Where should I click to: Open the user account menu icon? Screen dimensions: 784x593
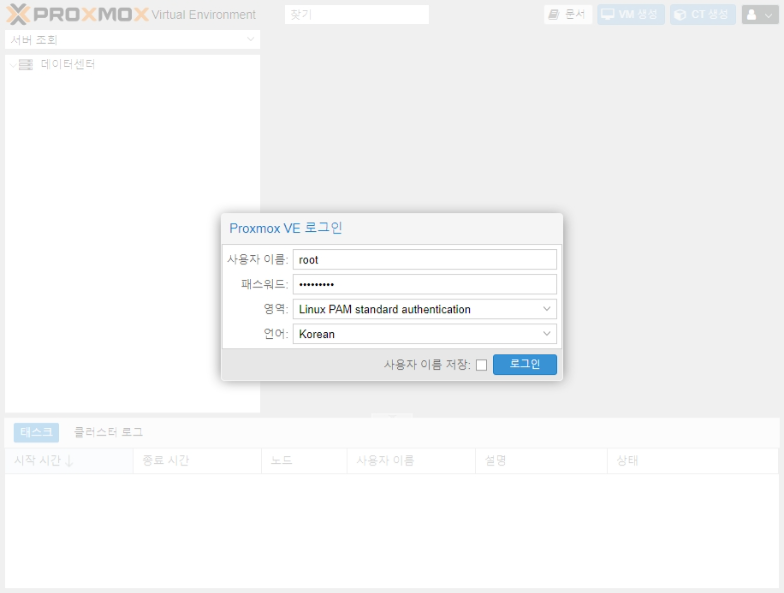[760, 14]
